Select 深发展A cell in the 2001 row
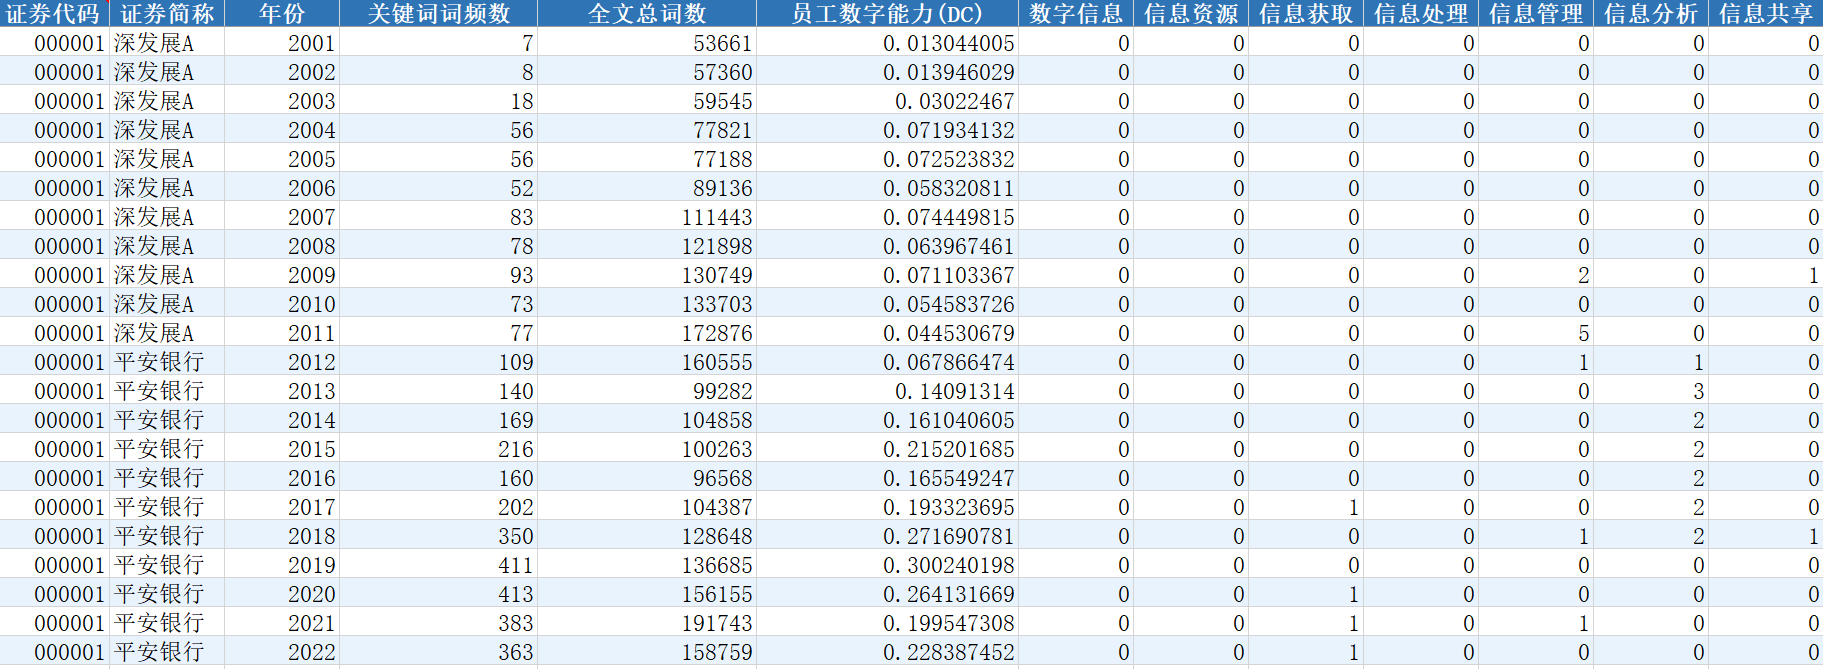Screen dimensions: 1823x669 point(167,43)
